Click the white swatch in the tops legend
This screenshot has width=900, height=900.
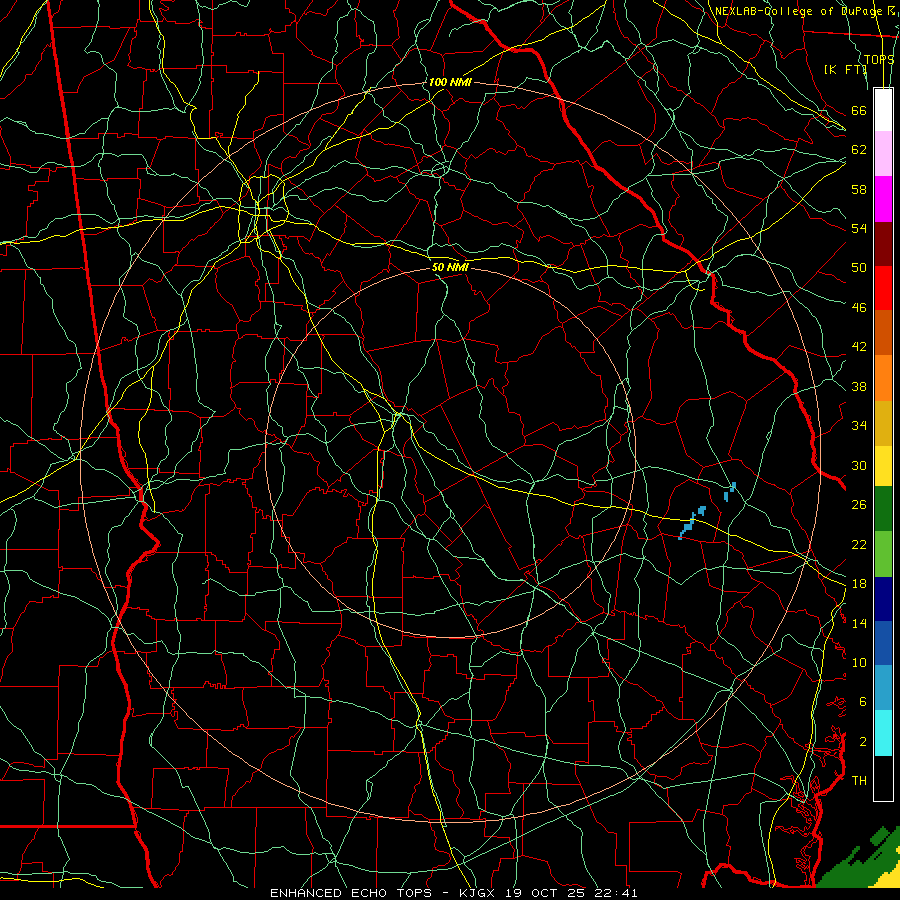click(x=883, y=110)
